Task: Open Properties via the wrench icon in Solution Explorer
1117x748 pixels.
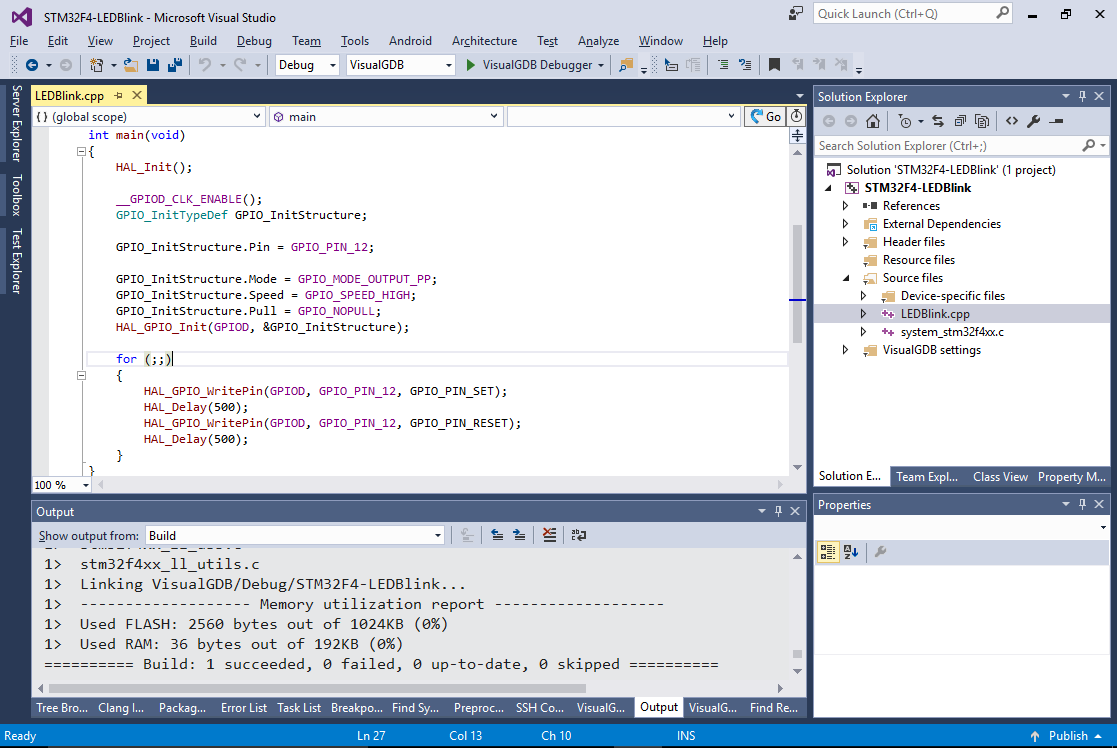Action: point(1034,121)
